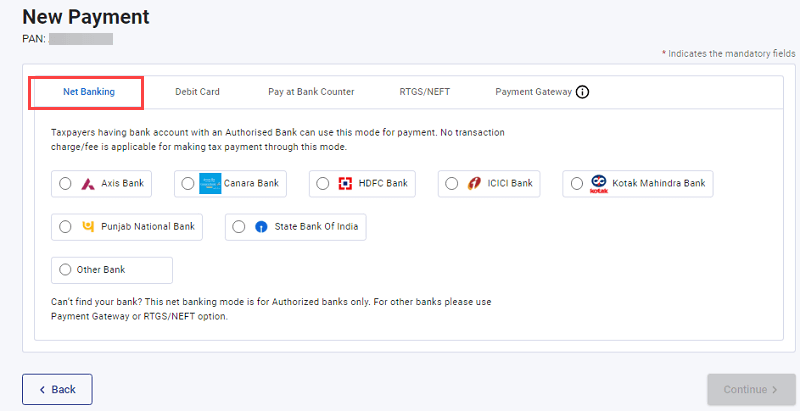Click the 'Other Bank' label text
Screen dimensions: 800x411
101,269
